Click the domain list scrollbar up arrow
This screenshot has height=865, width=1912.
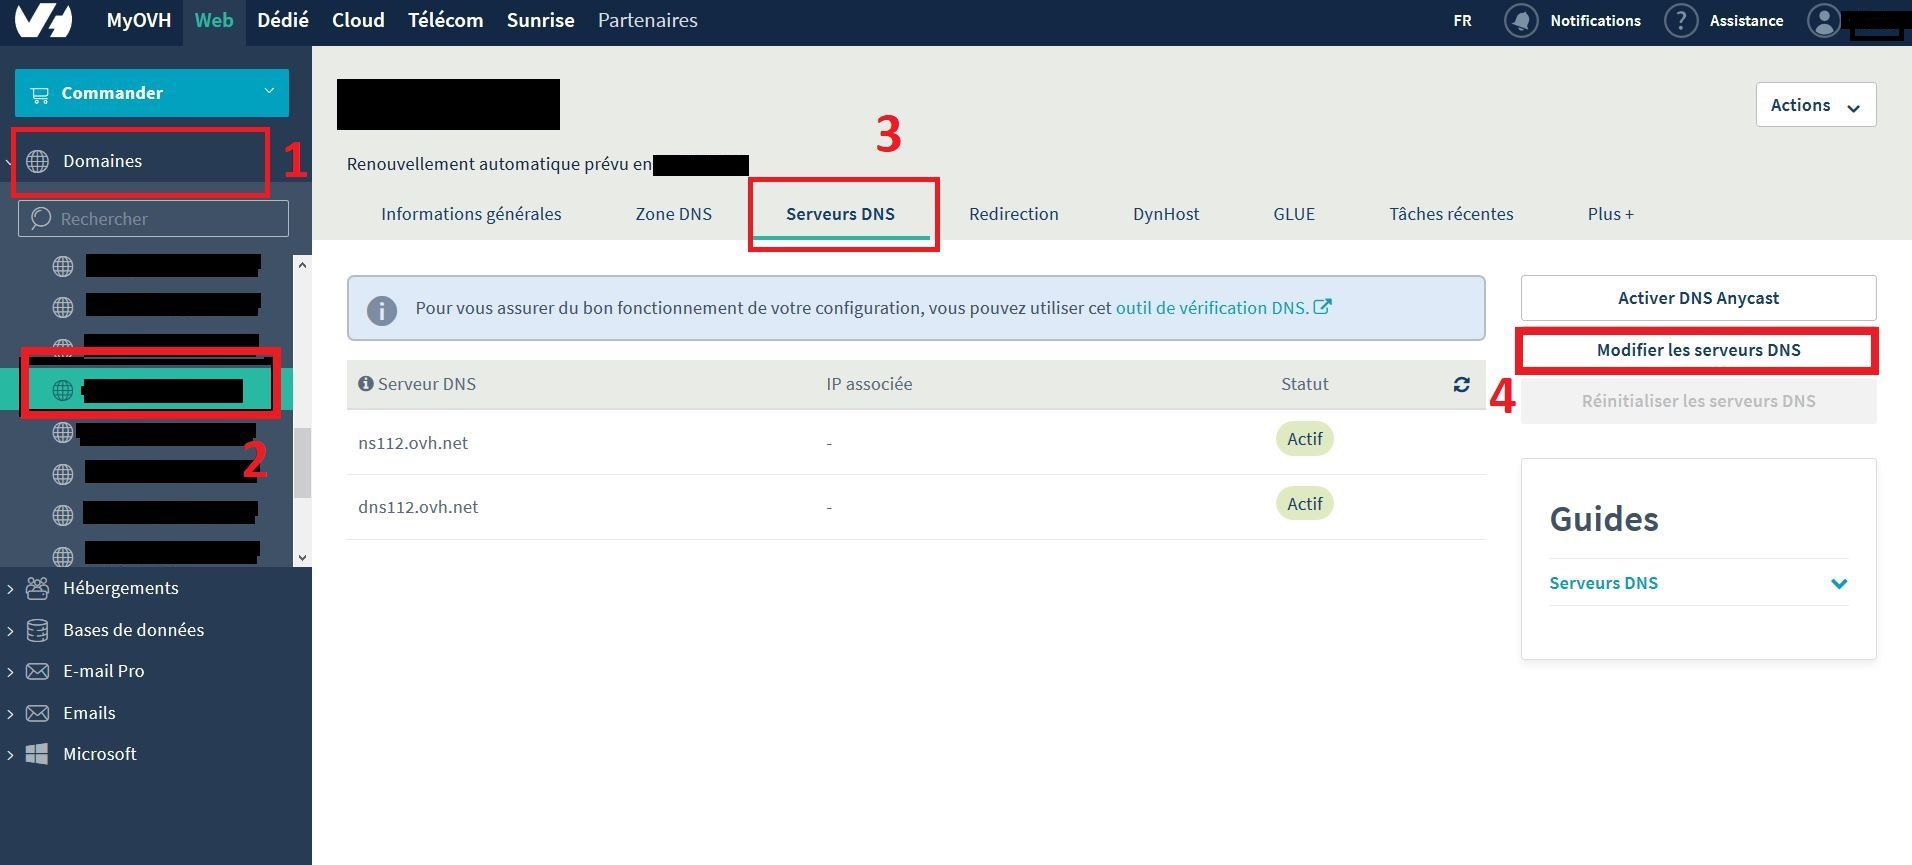pyautogui.click(x=302, y=265)
